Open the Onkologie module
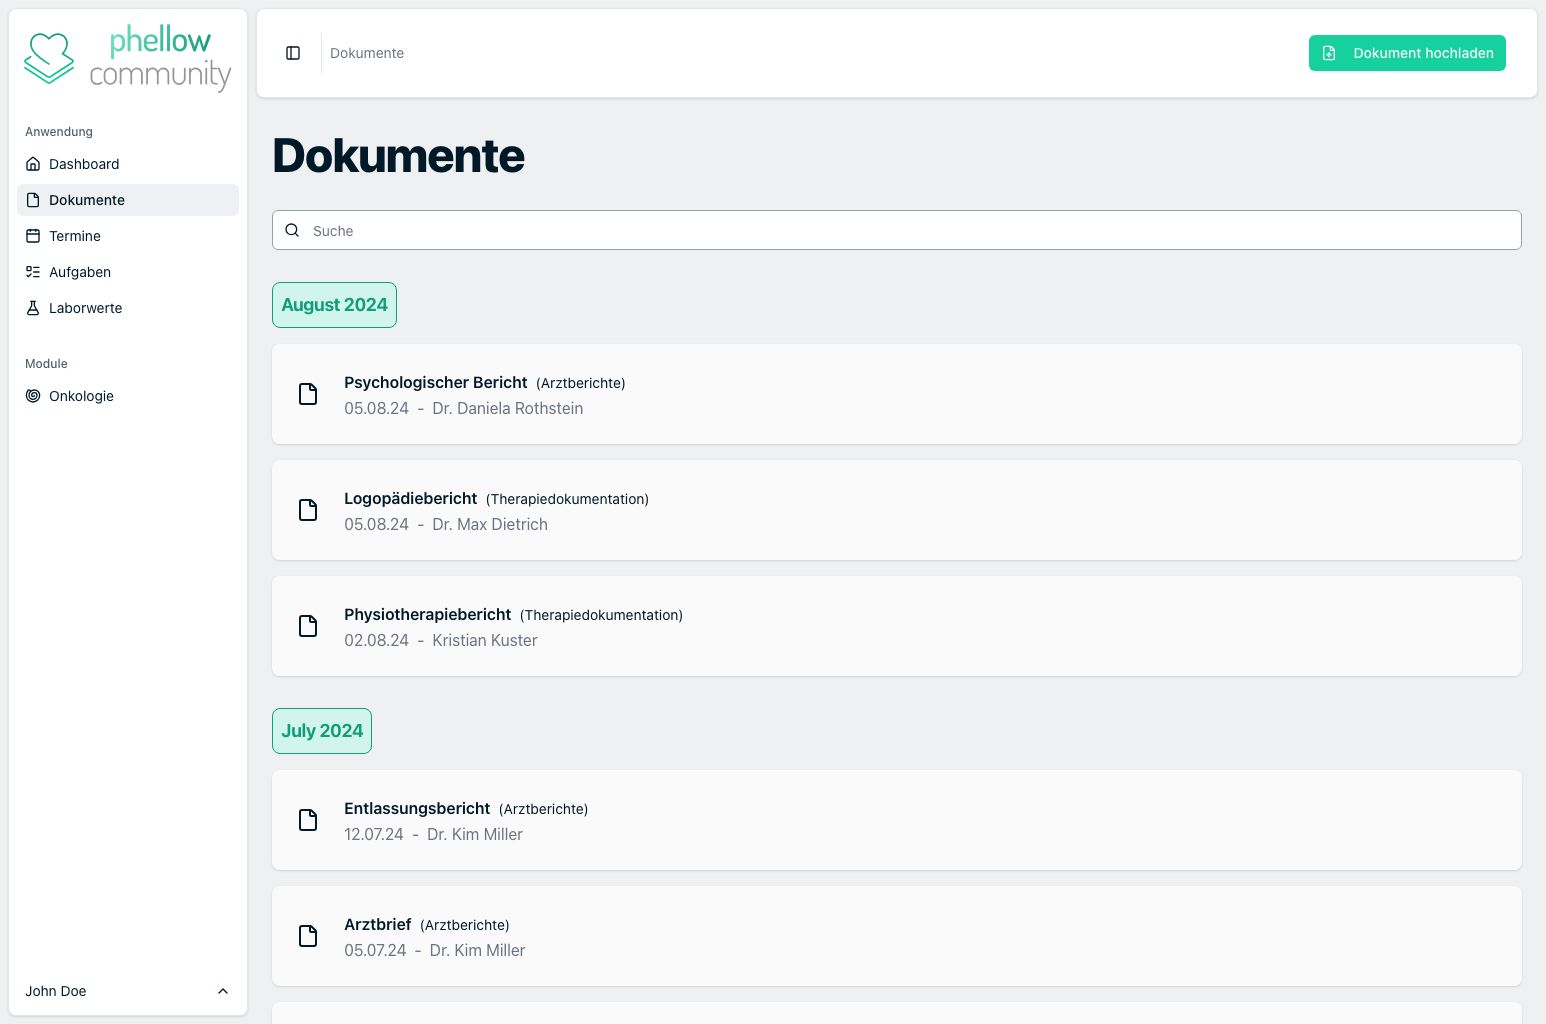The height and width of the screenshot is (1024, 1546). (x=128, y=396)
